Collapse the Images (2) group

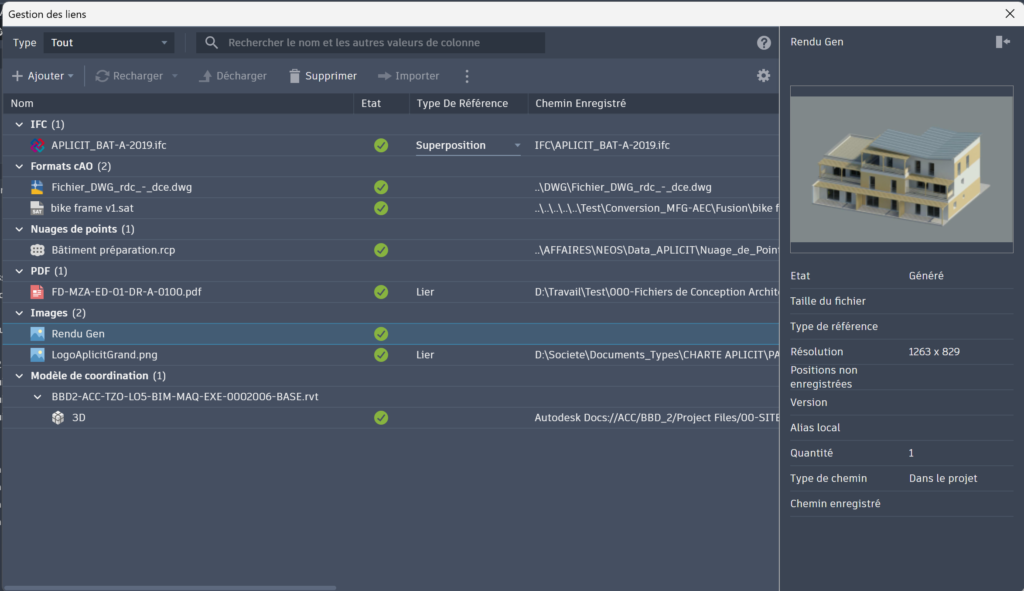tap(19, 313)
